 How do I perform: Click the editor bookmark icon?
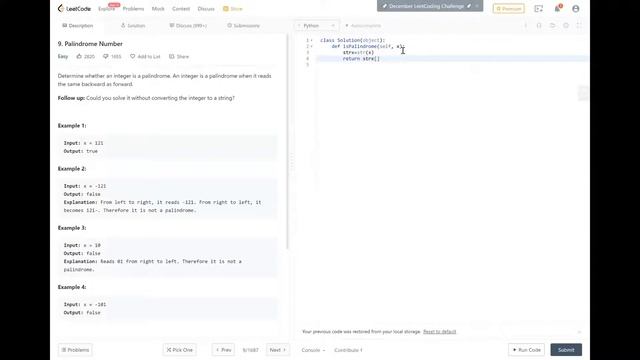click(x=539, y=26)
